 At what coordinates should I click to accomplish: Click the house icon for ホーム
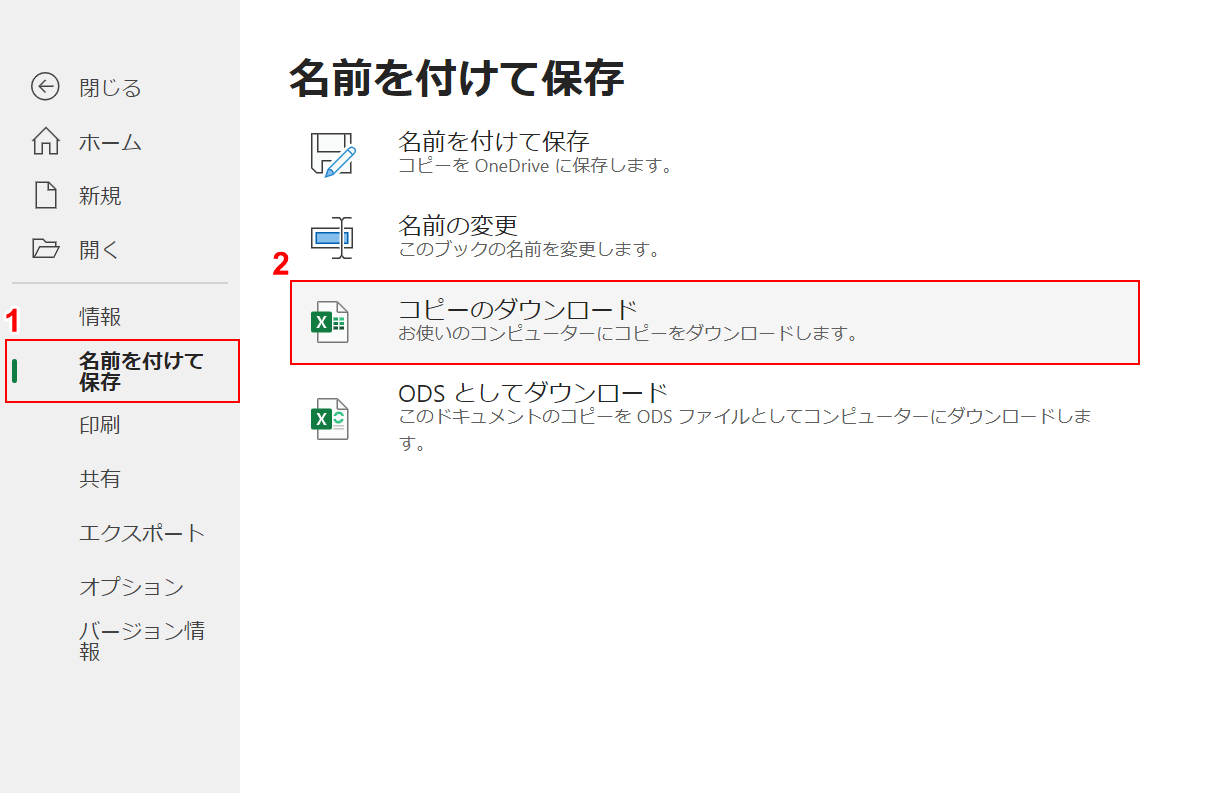coord(45,142)
